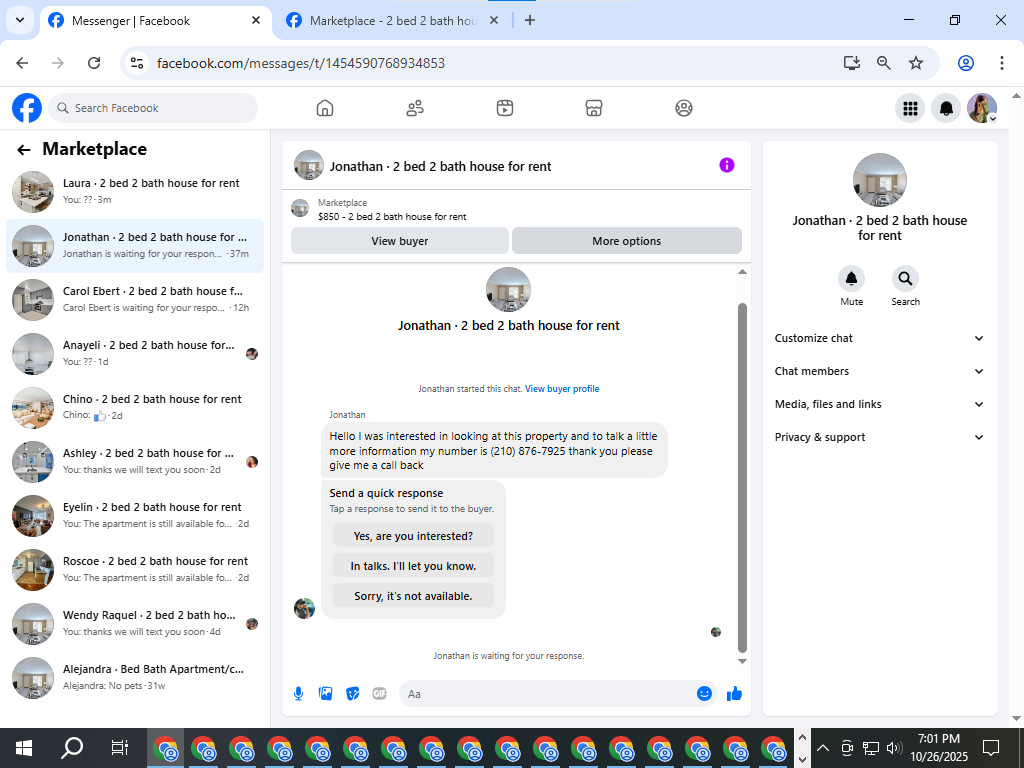This screenshot has height=768, width=1024.
Task: Follow the View buyer profile link
Action: click(562, 389)
